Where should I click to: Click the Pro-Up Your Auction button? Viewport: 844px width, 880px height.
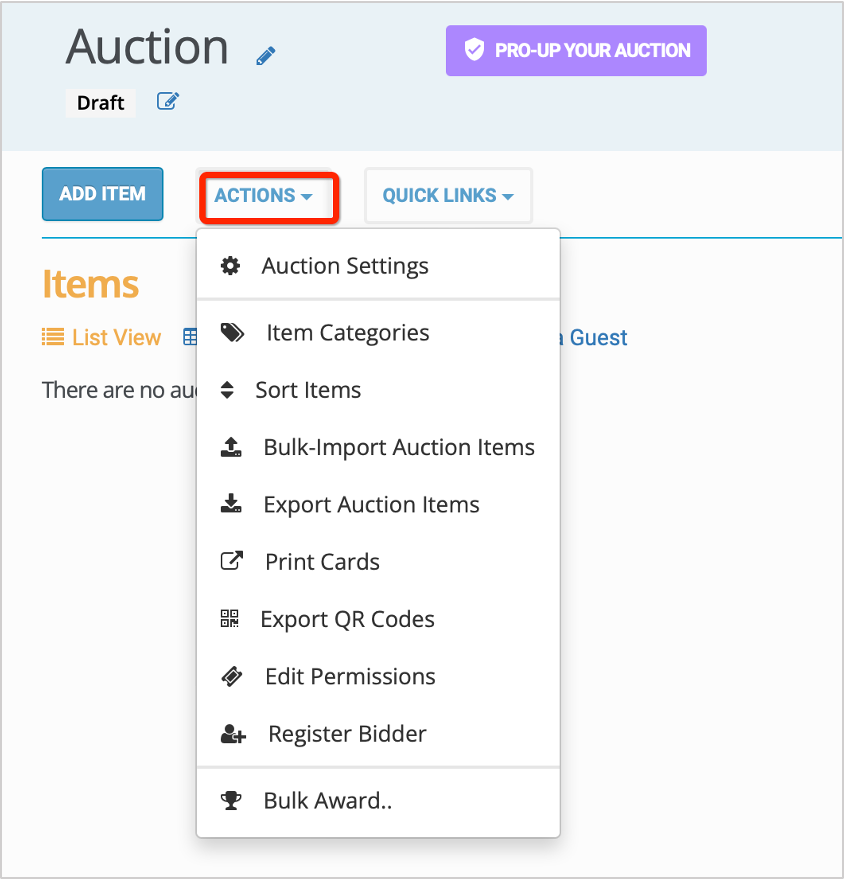click(x=576, y=50)
